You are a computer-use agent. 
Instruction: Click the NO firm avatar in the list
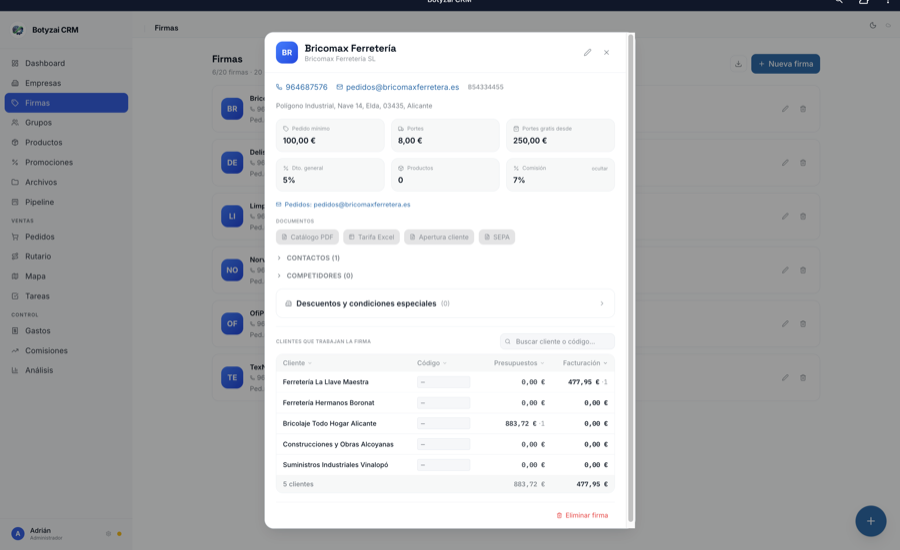[232, 270]
